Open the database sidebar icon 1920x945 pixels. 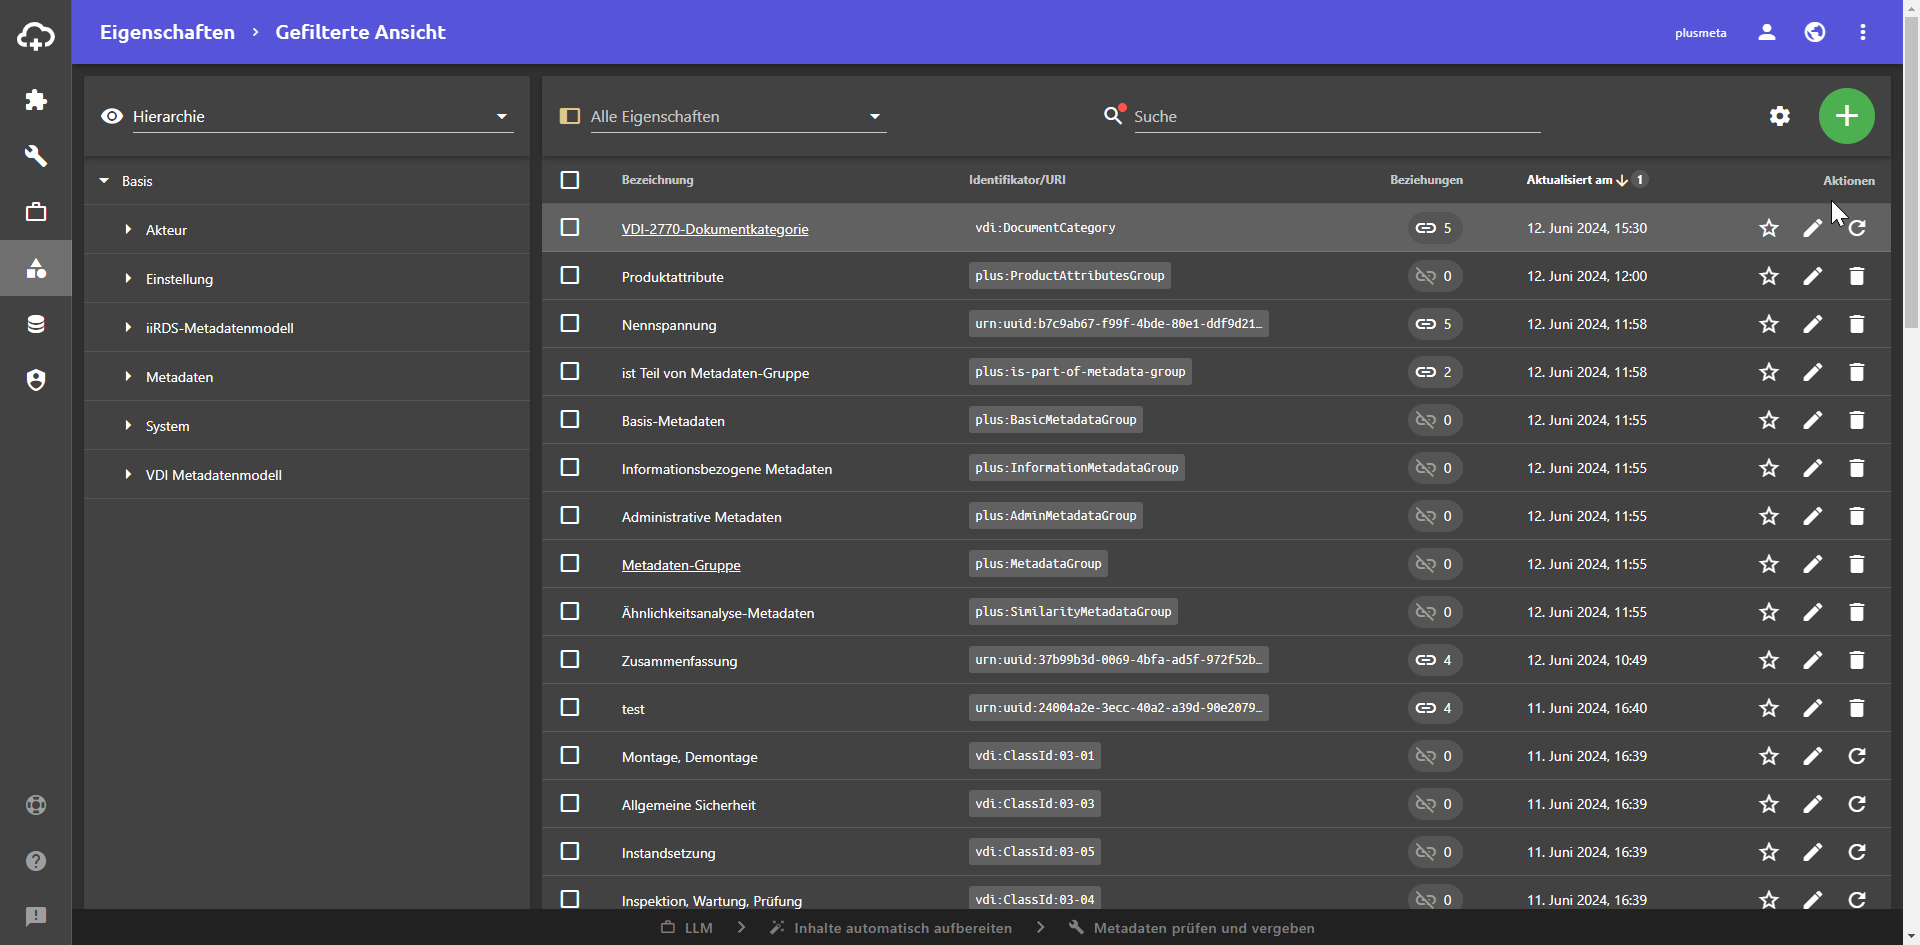click(x=36, y=324)
